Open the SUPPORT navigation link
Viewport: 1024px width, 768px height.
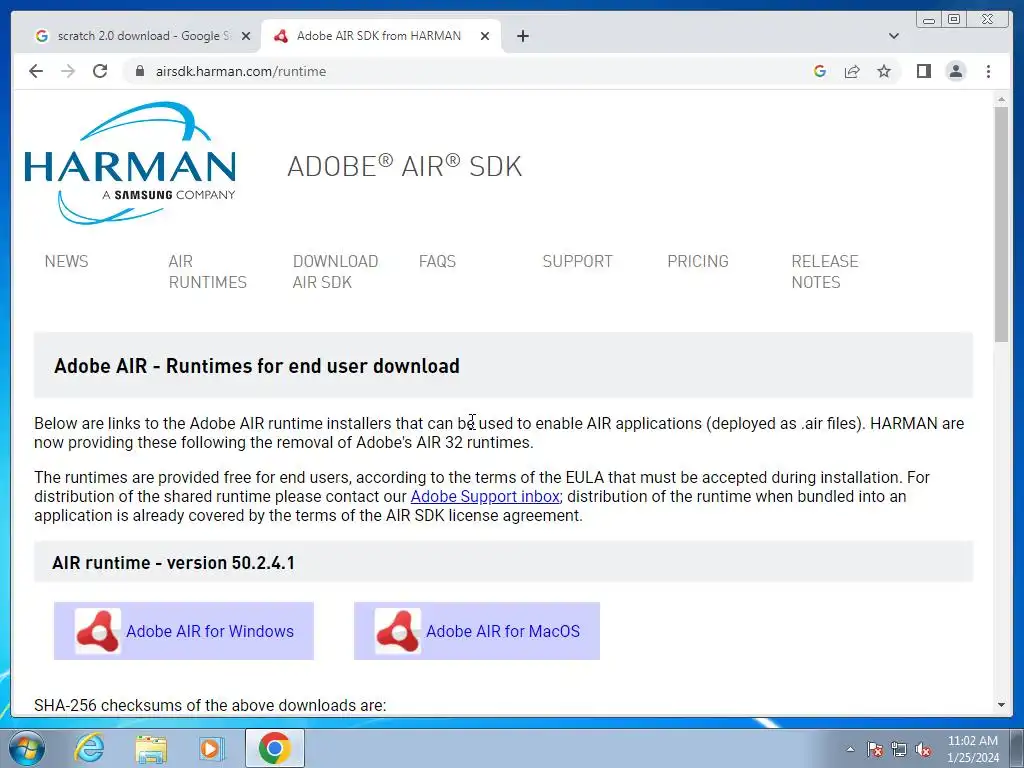click(x=577, y=261)
